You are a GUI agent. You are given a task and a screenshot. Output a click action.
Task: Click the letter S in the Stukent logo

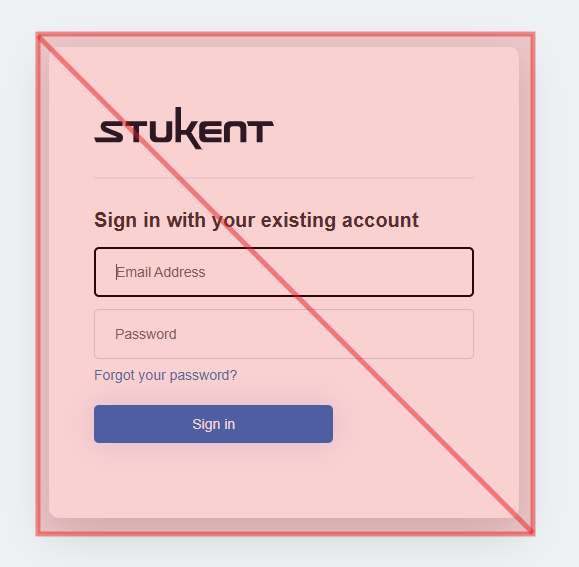click(109, 131)
